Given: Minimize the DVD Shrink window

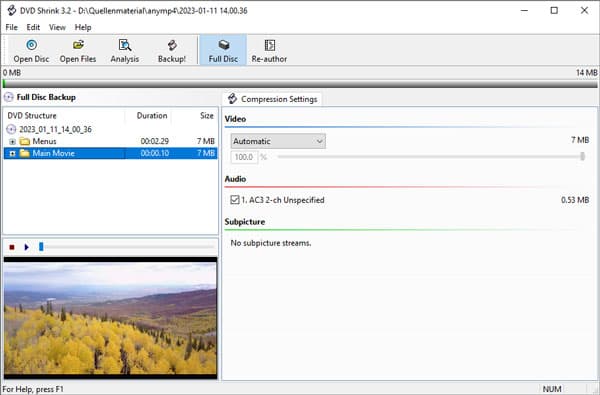Looking at the screenshot, I should (x=524, y=10).
